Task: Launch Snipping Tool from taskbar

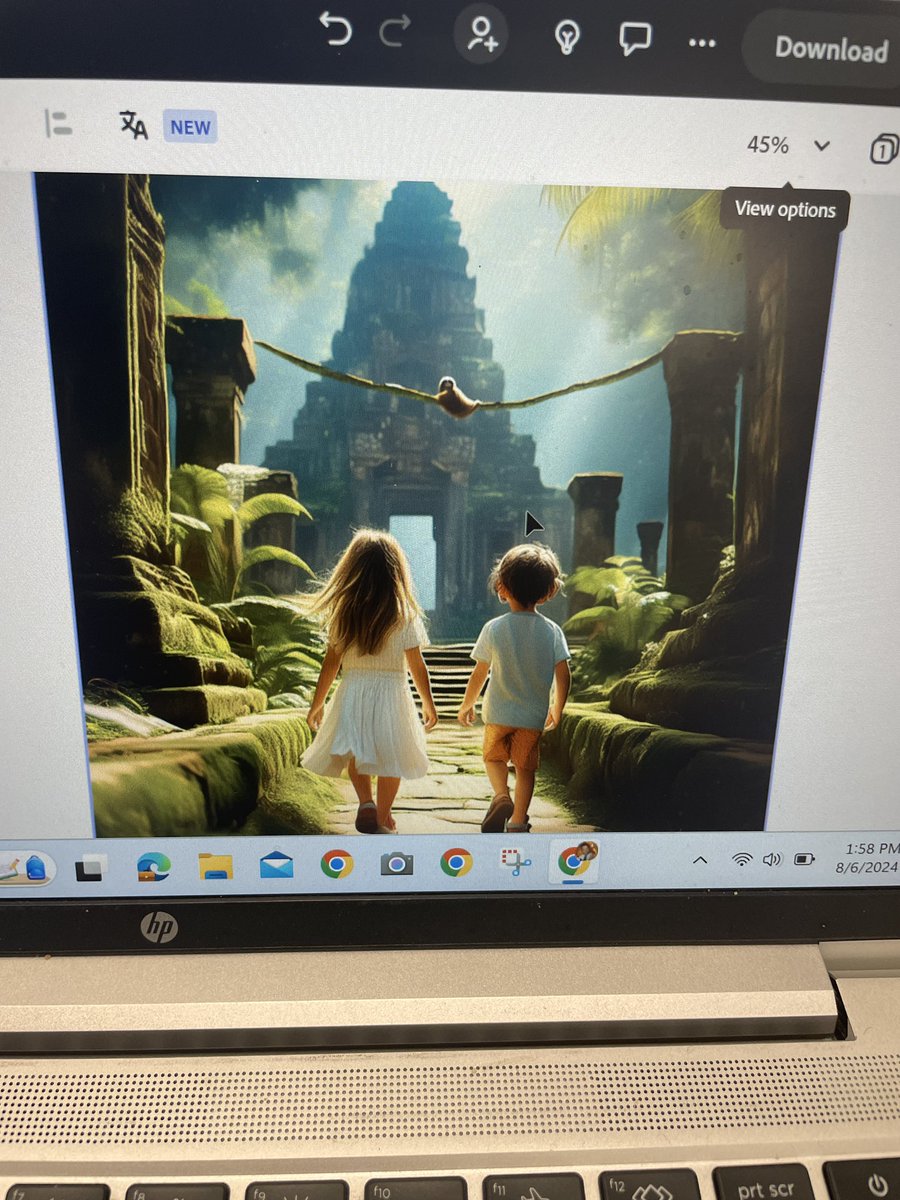Action: tap(516, 861)
